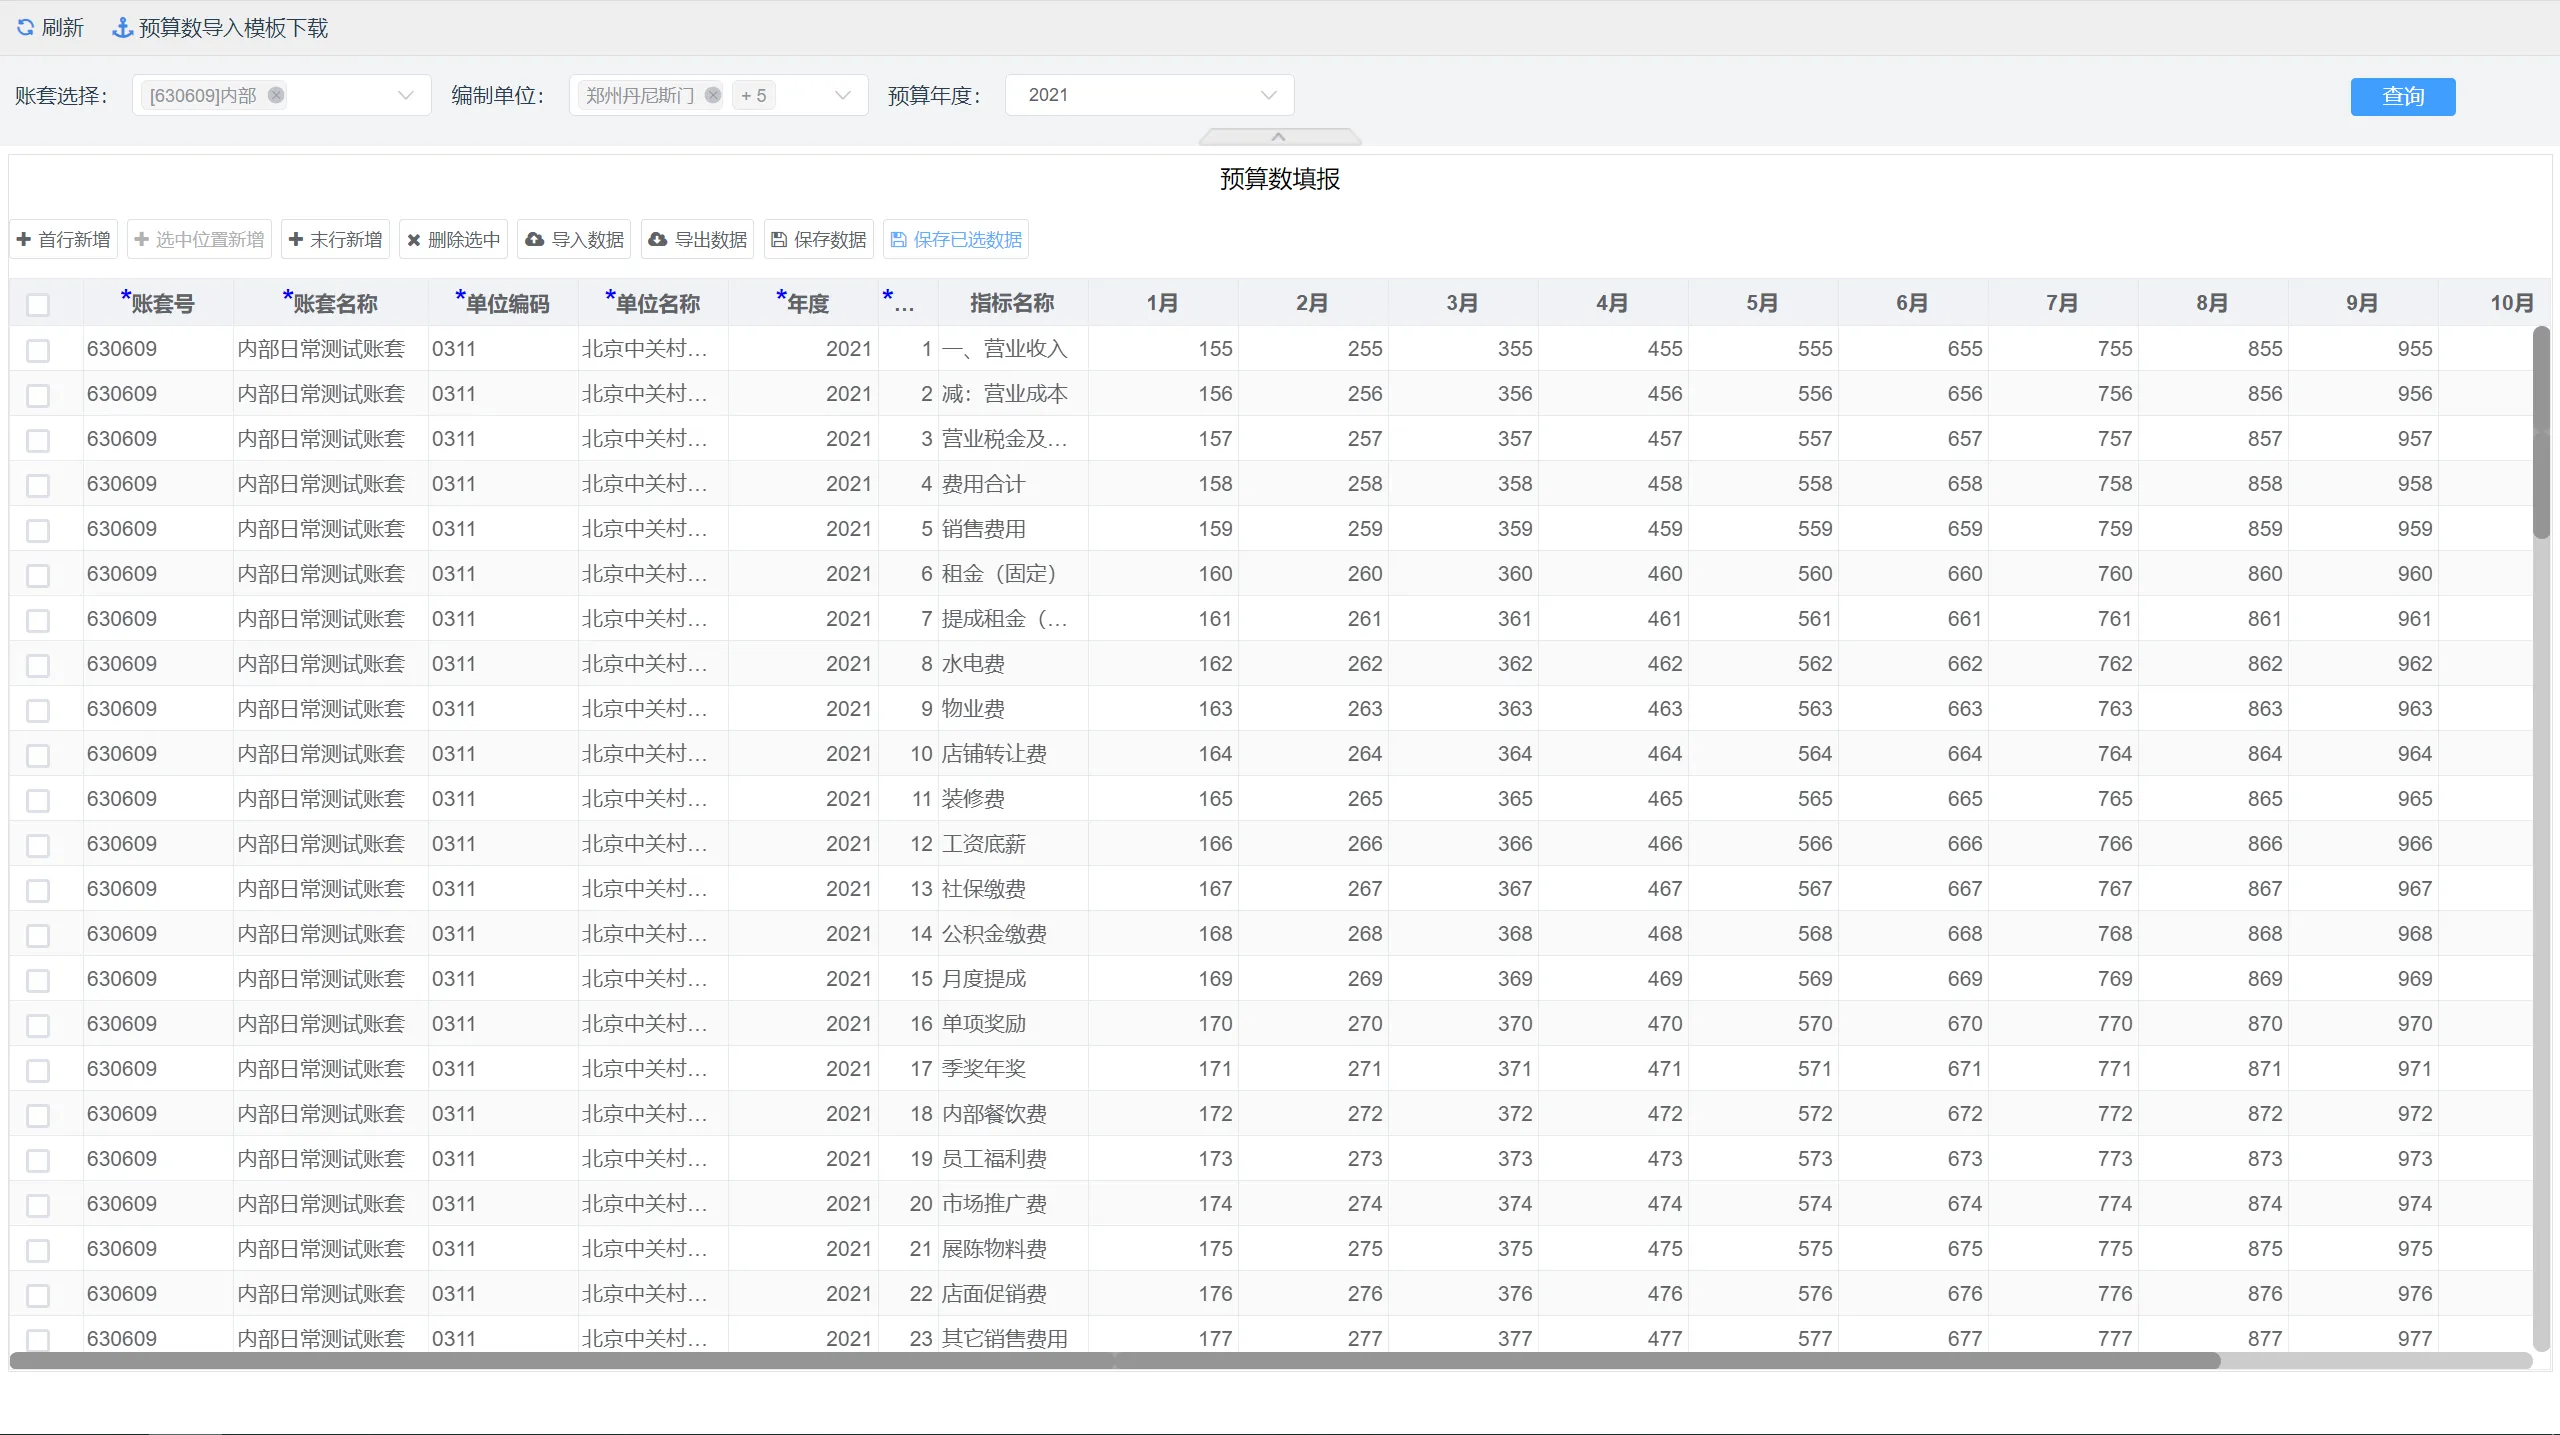The image size is (2560, 1435).
Task: Check the row for 销售费用
Action: pyautogui.click(x=38, y=530)
